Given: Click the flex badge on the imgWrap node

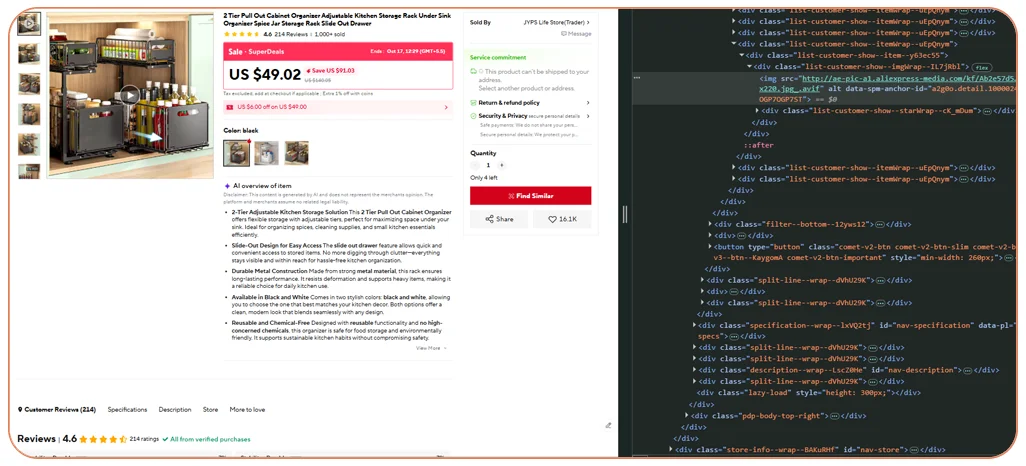Looking at the screenshot, I should point(982,67).
